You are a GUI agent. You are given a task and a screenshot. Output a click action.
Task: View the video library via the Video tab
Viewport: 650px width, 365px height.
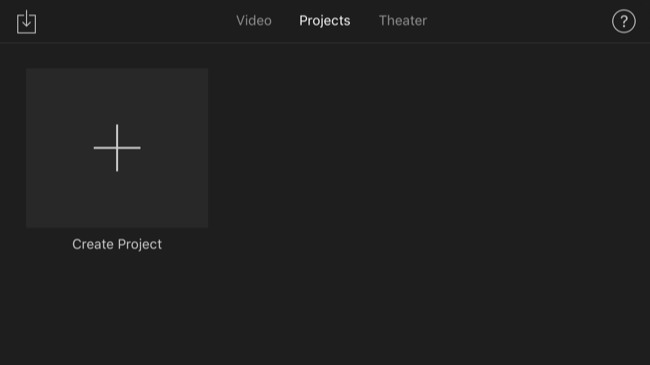click(254, 21)
